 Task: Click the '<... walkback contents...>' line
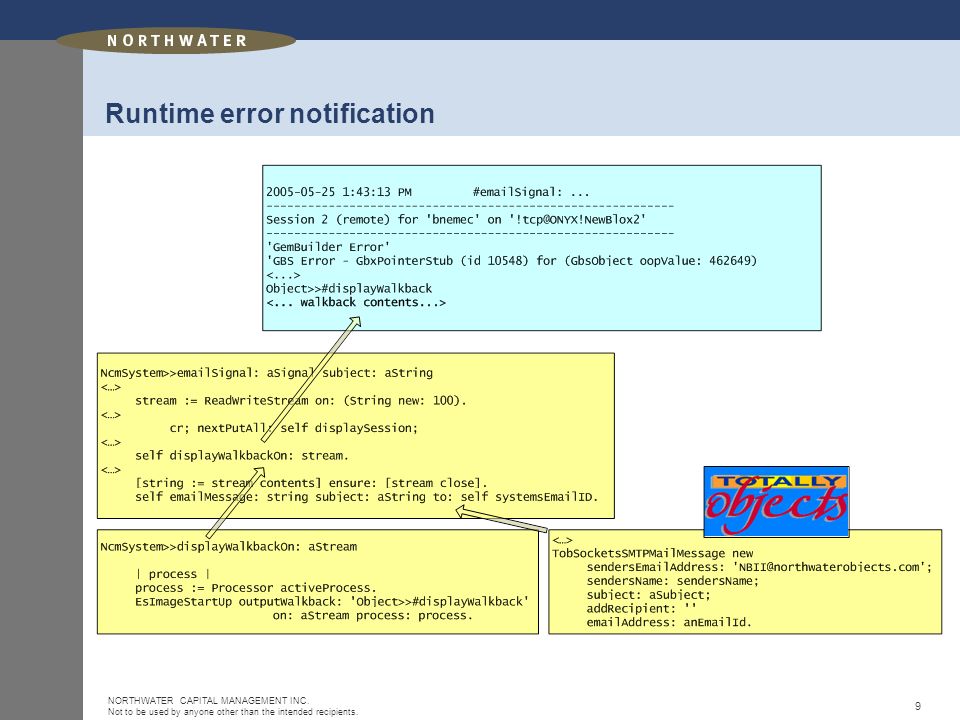point(356,302)
